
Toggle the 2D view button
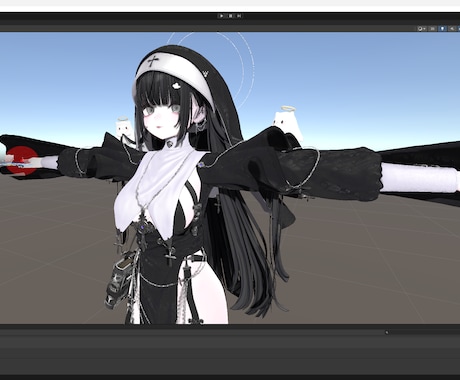tap(433, 29)
